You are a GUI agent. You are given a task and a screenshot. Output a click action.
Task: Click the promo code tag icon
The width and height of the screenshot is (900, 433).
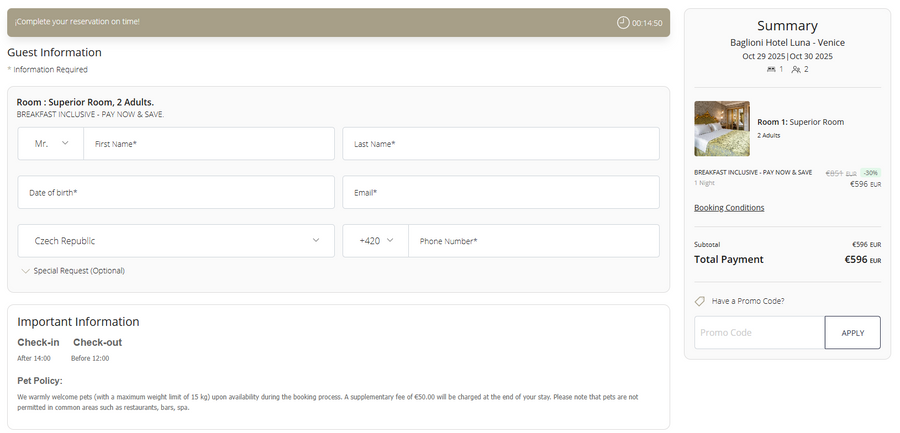coord(700,301)
